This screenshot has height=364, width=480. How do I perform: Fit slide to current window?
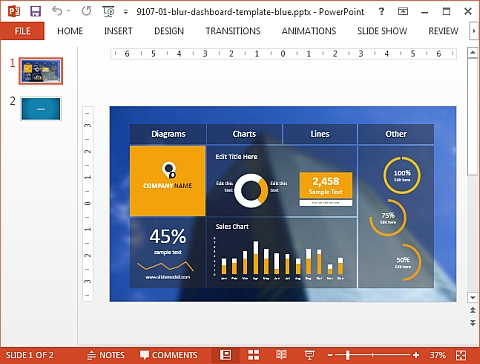pos(461,355)
